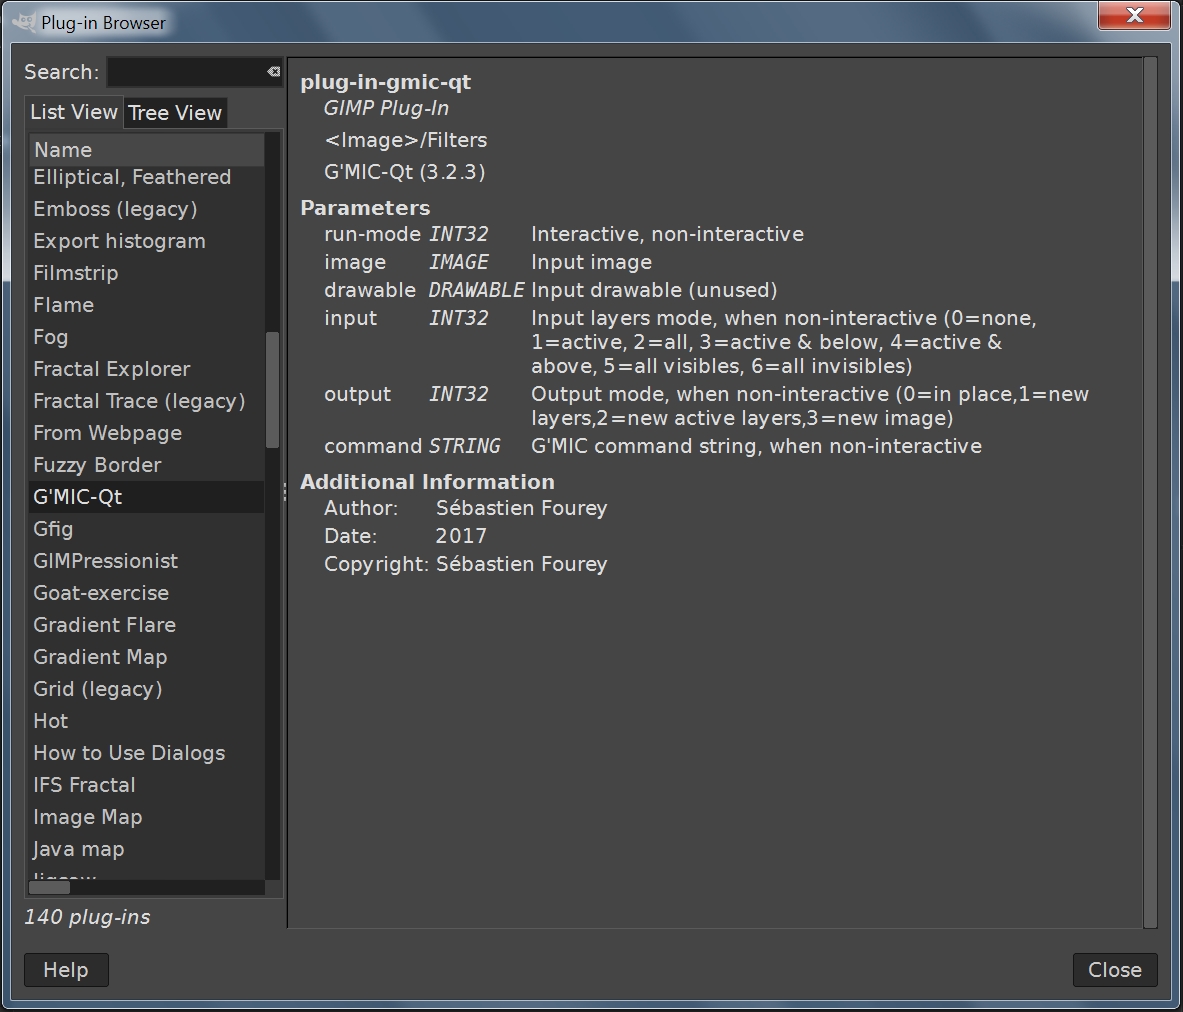Click the plug-in-gmic-qt heading
The width and height of the screenshot is (1183, 1012).
pos(386,82)
